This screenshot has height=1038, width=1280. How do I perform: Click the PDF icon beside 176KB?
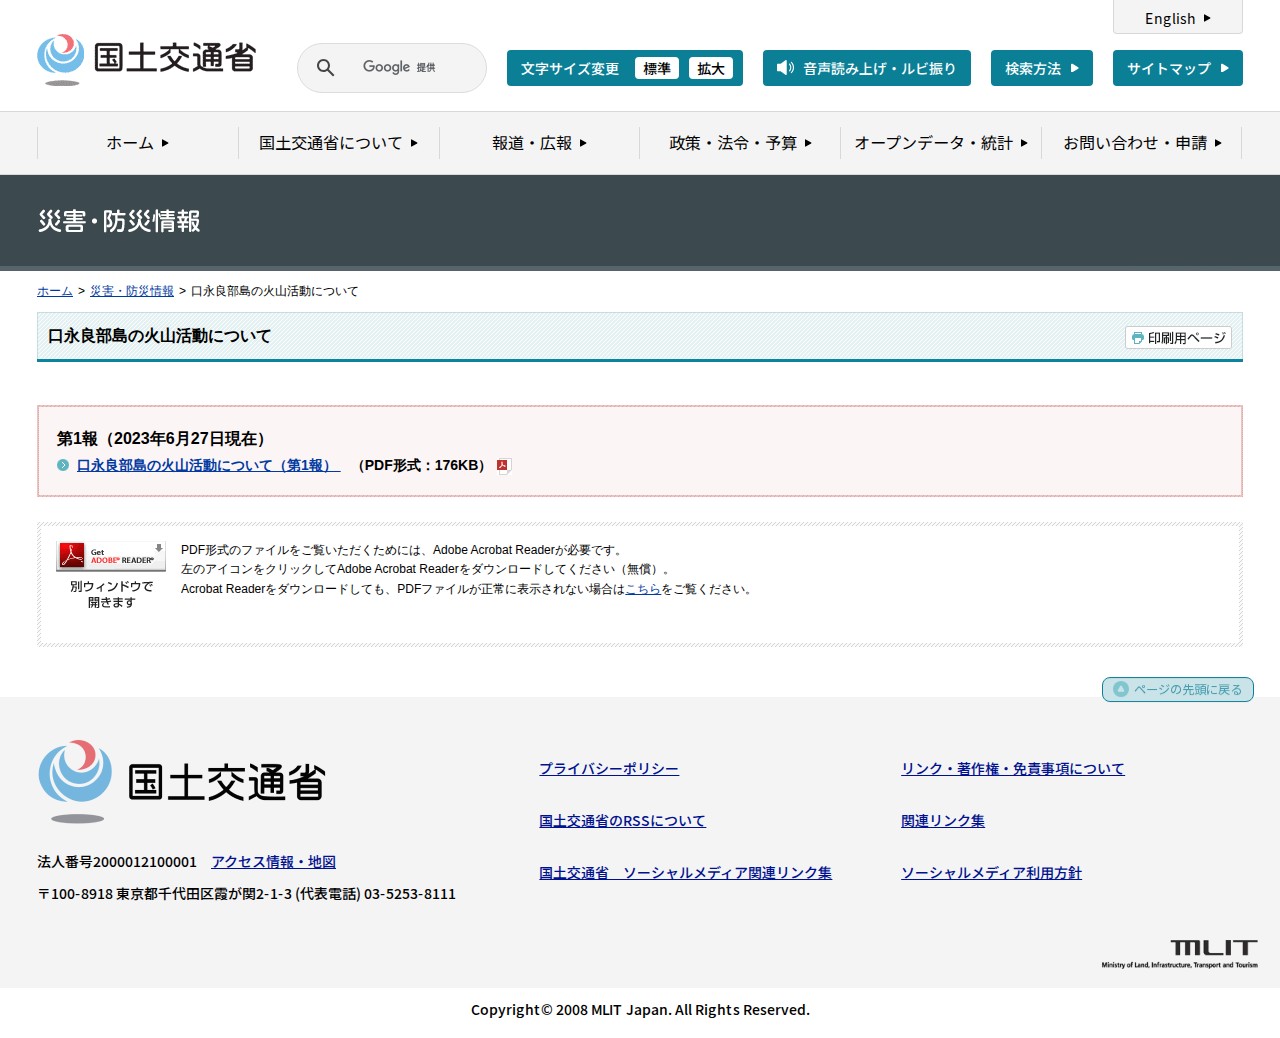(x=503, y=466)
